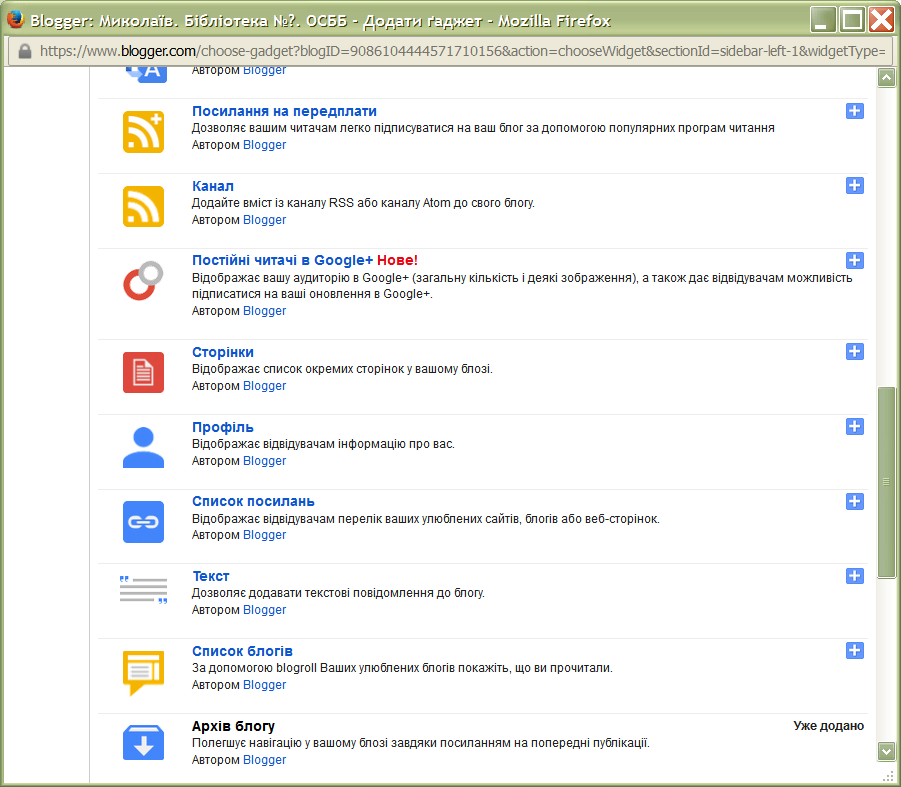
Task: Click the Список блогів blogroll description
Action: [x=402, y=668]
